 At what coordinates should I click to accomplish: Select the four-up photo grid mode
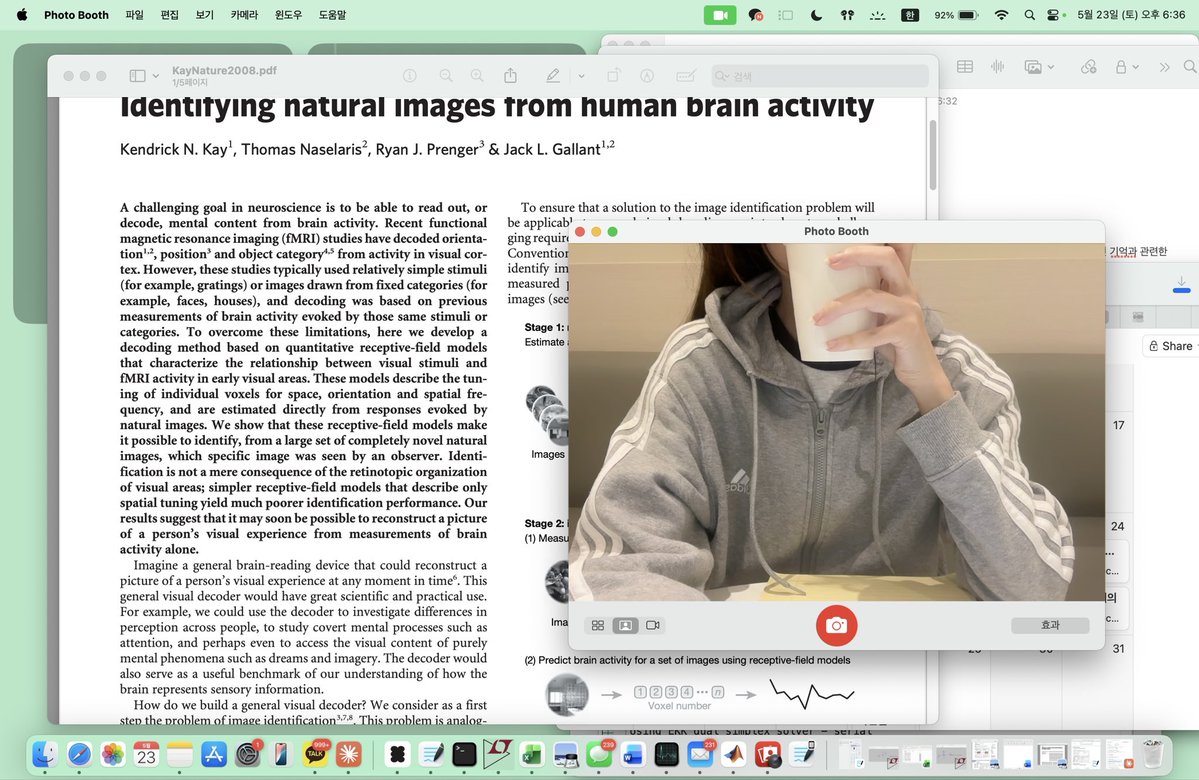598,626
